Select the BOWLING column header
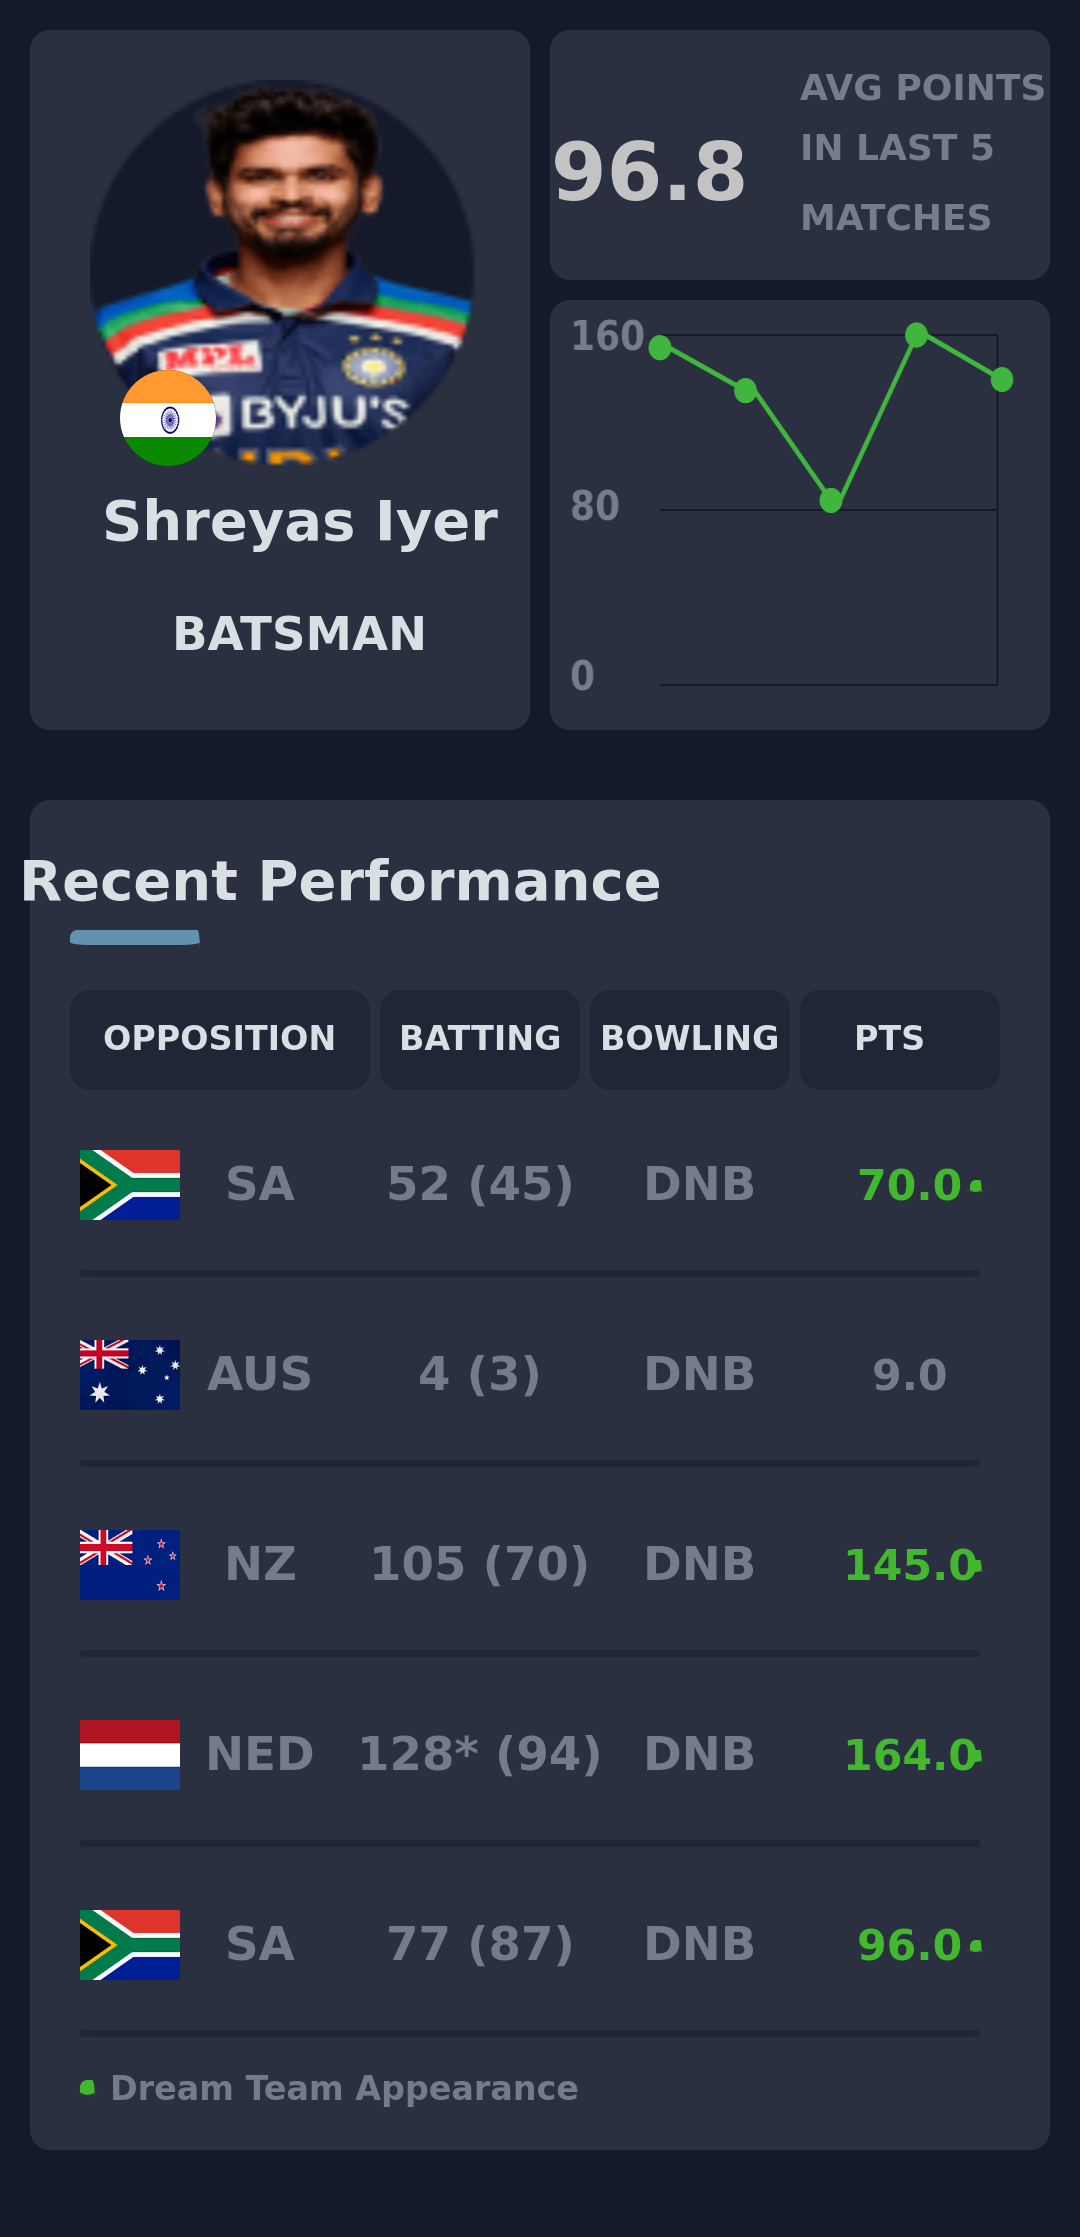This screenshot has height=2237, width=1080. pyautogui.click(x=690, y=1040)
